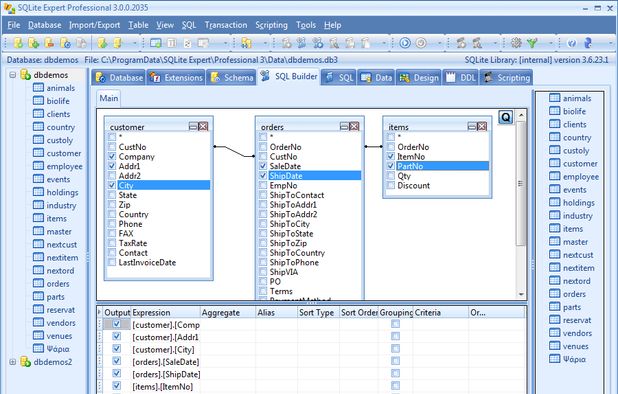Open dropdown arrow after the import/export icon
Viewport: 618px width, 394px height.
pyautogui.click(x=265, y=43)
